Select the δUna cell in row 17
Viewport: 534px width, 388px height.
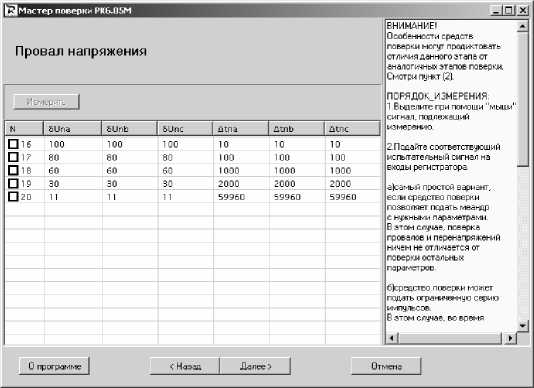tap(73, 157)
